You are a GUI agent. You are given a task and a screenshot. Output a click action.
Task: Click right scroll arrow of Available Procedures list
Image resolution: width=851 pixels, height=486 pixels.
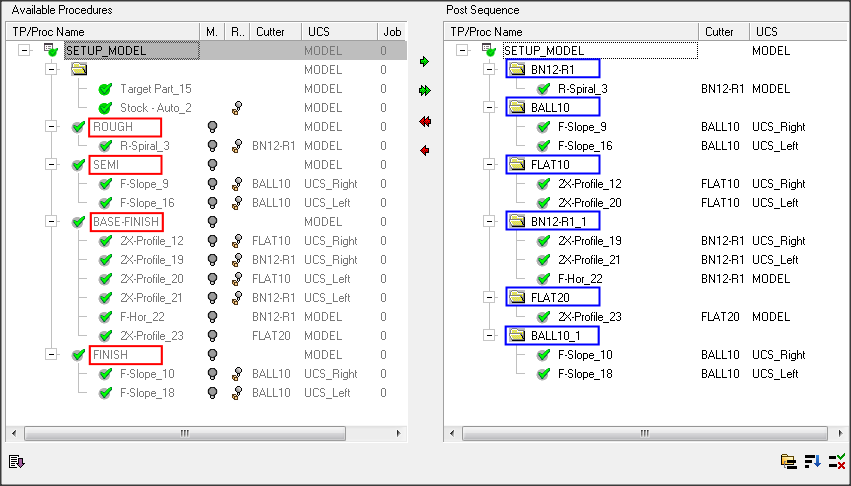click(398, 433)
